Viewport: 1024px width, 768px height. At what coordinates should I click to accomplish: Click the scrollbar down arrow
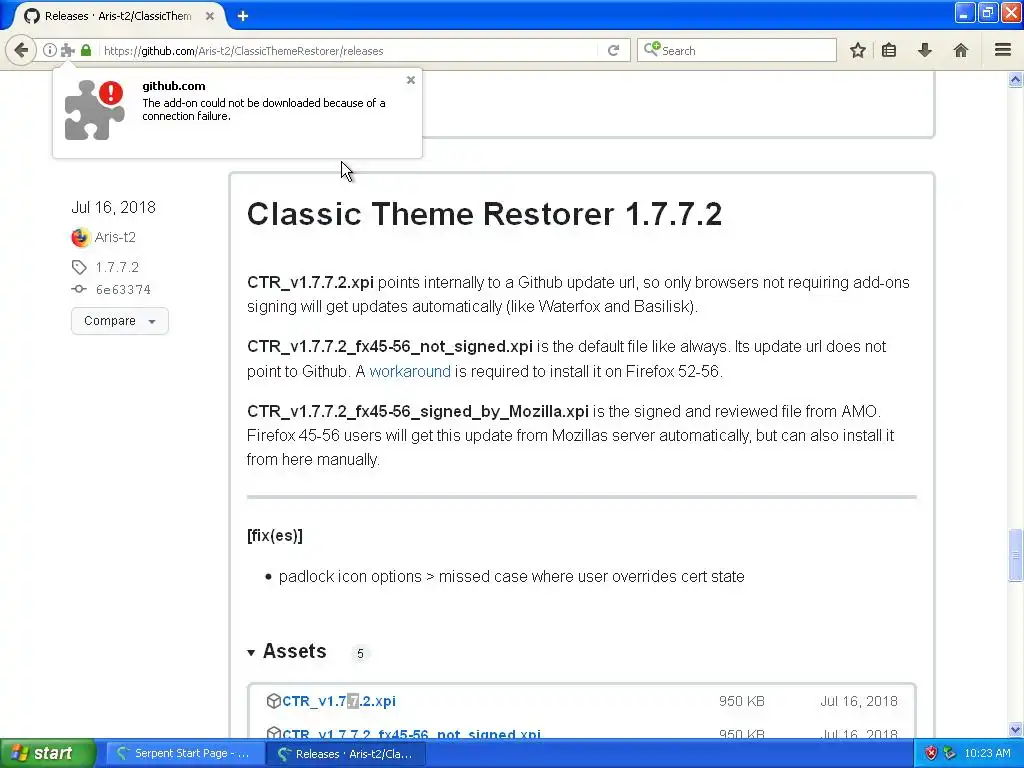pyautogui.click(x=1015, y=729)
